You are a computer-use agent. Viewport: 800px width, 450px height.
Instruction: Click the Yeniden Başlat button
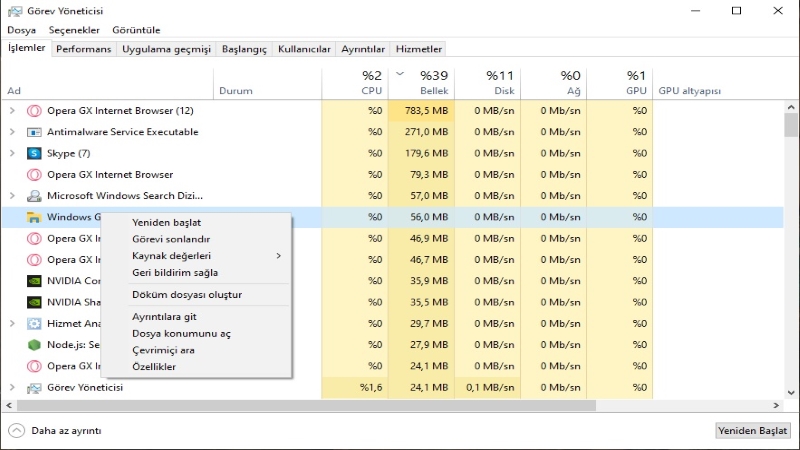pyautogui.click(x=753, y=431)
